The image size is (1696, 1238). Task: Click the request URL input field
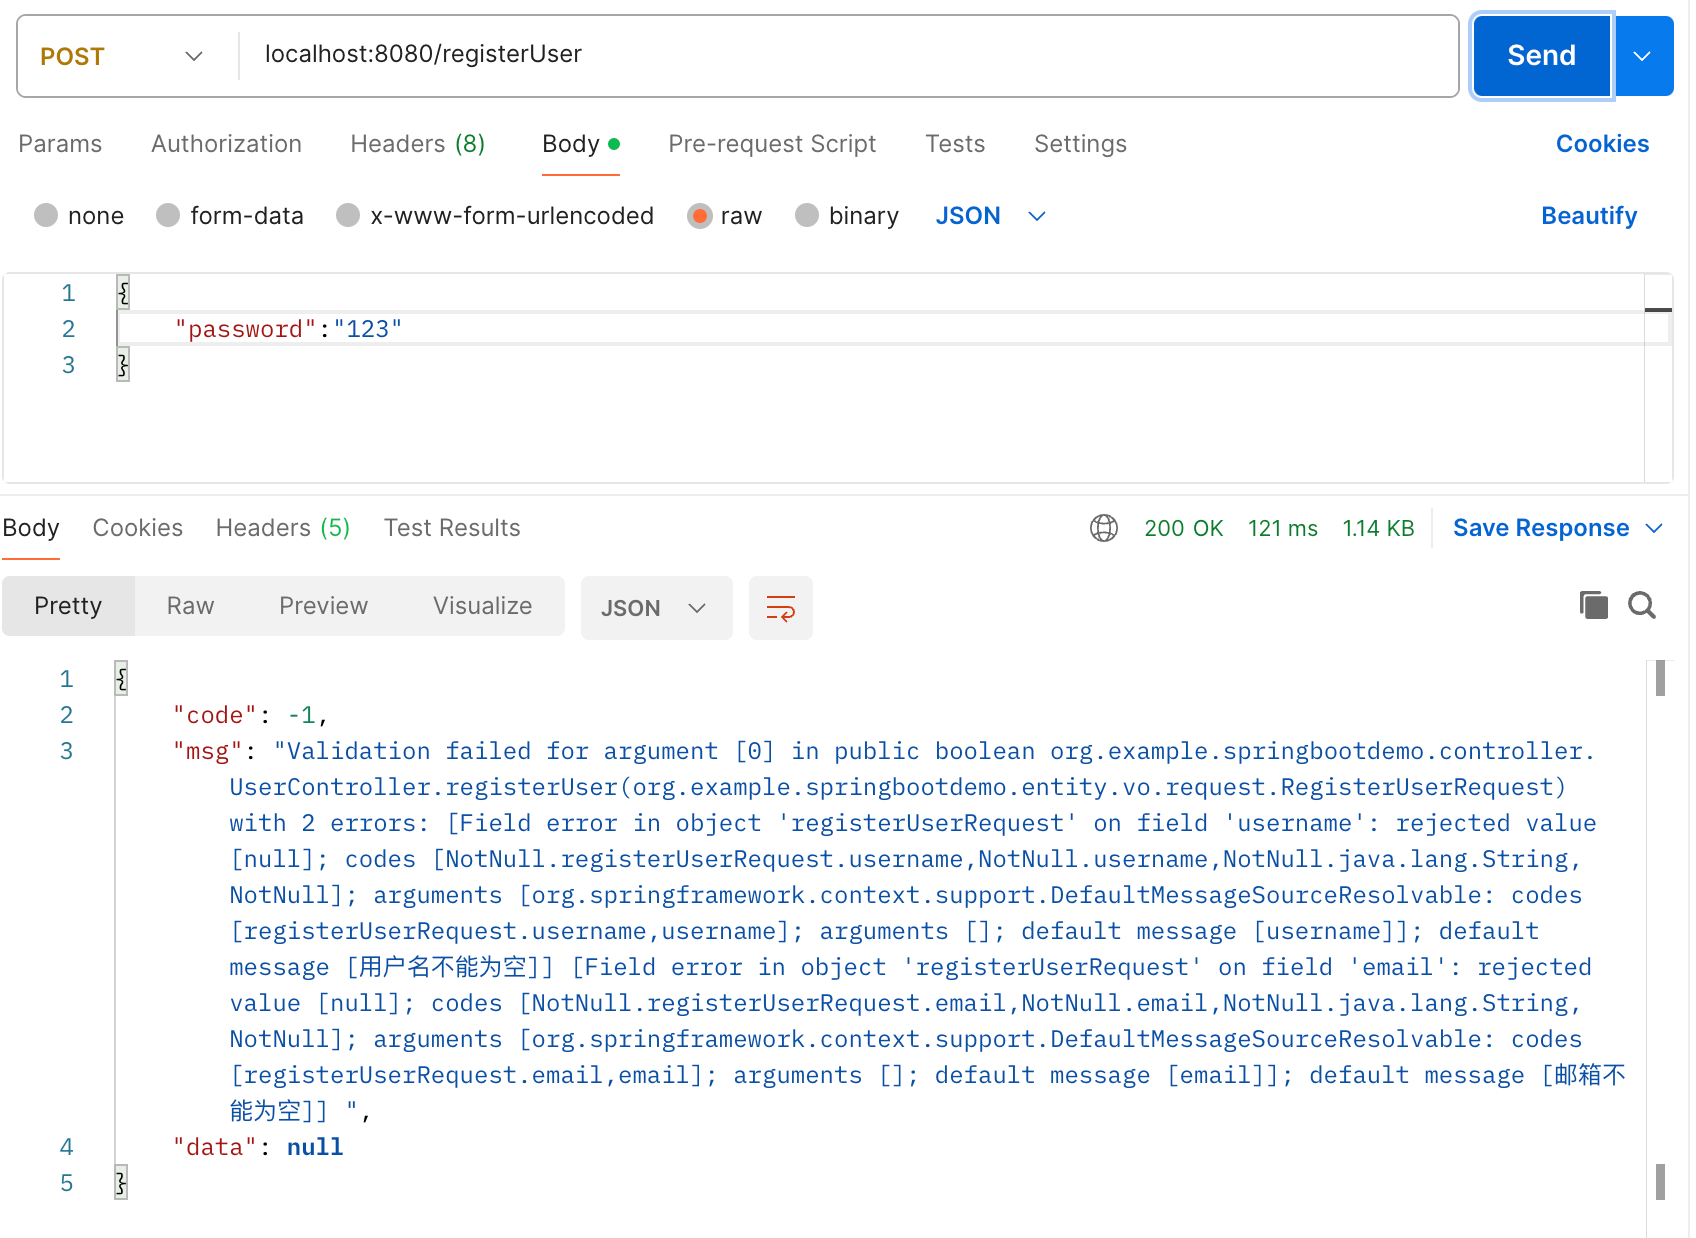[848, 55]
